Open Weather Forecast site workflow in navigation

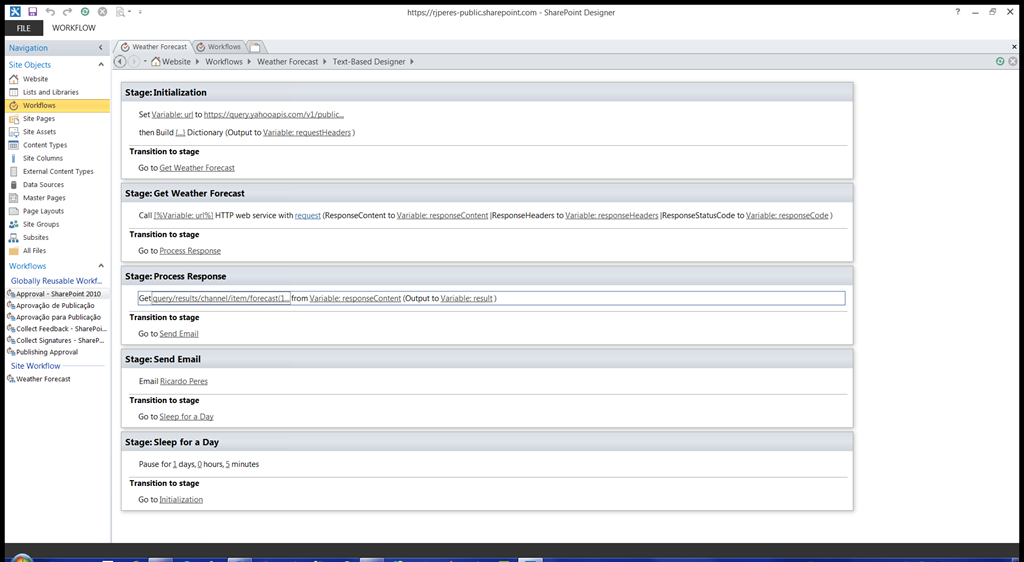coord(43,379)
